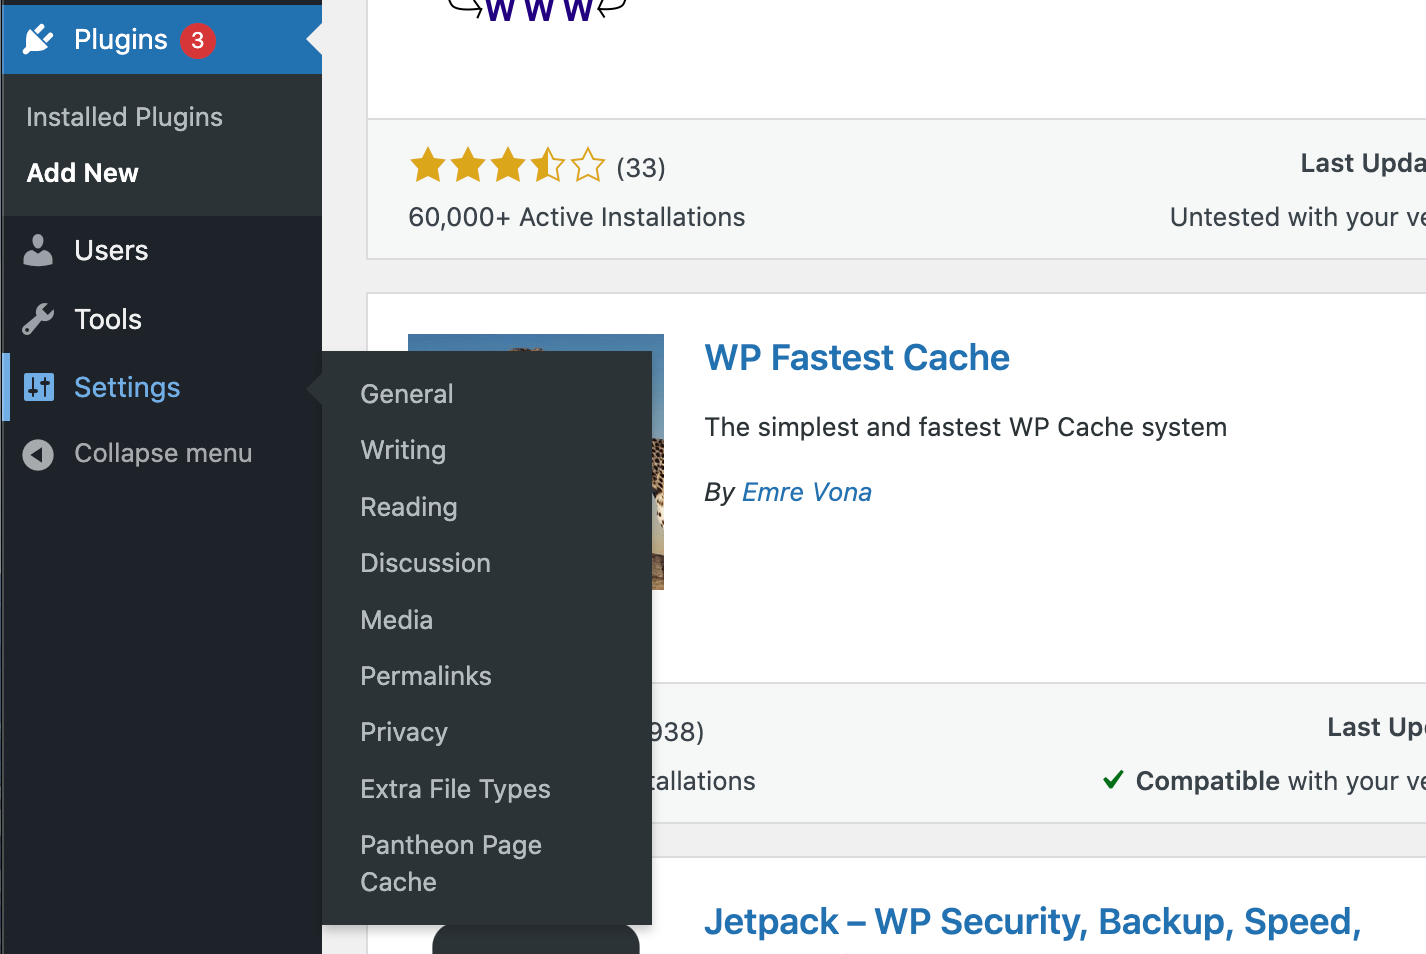Viewport: 1426px width, 954px height.
Task: Open Installed Plugins submenu item
Action: pos(124,117)
